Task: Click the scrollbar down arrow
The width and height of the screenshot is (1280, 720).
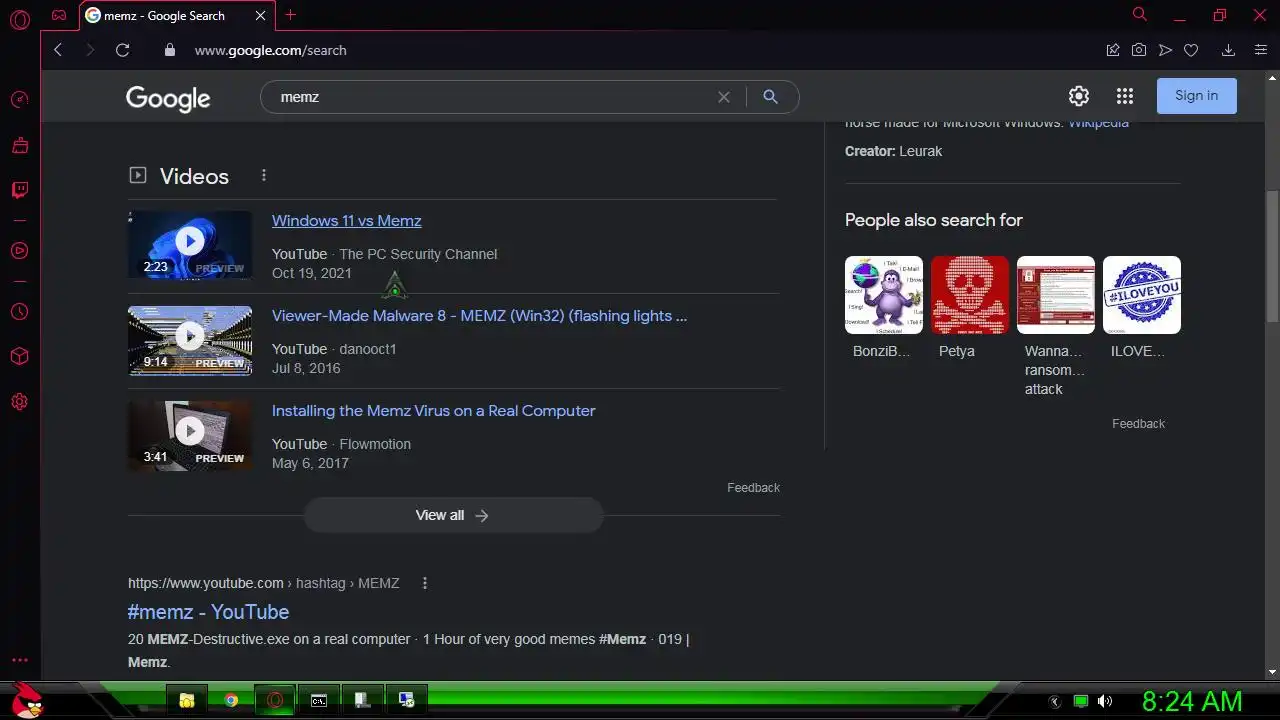Action: coord(1272,672)
